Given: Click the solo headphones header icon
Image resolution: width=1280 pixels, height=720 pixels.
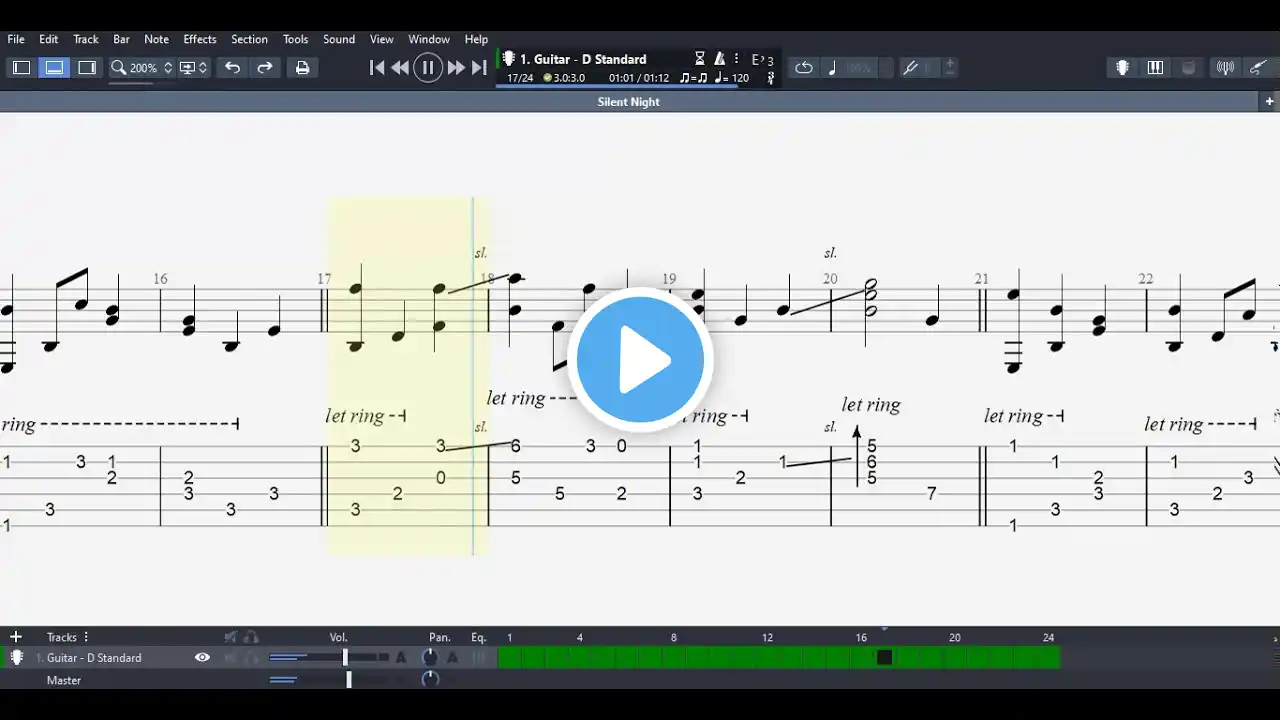Looking at the screenshot, I should tap(251, 637).
